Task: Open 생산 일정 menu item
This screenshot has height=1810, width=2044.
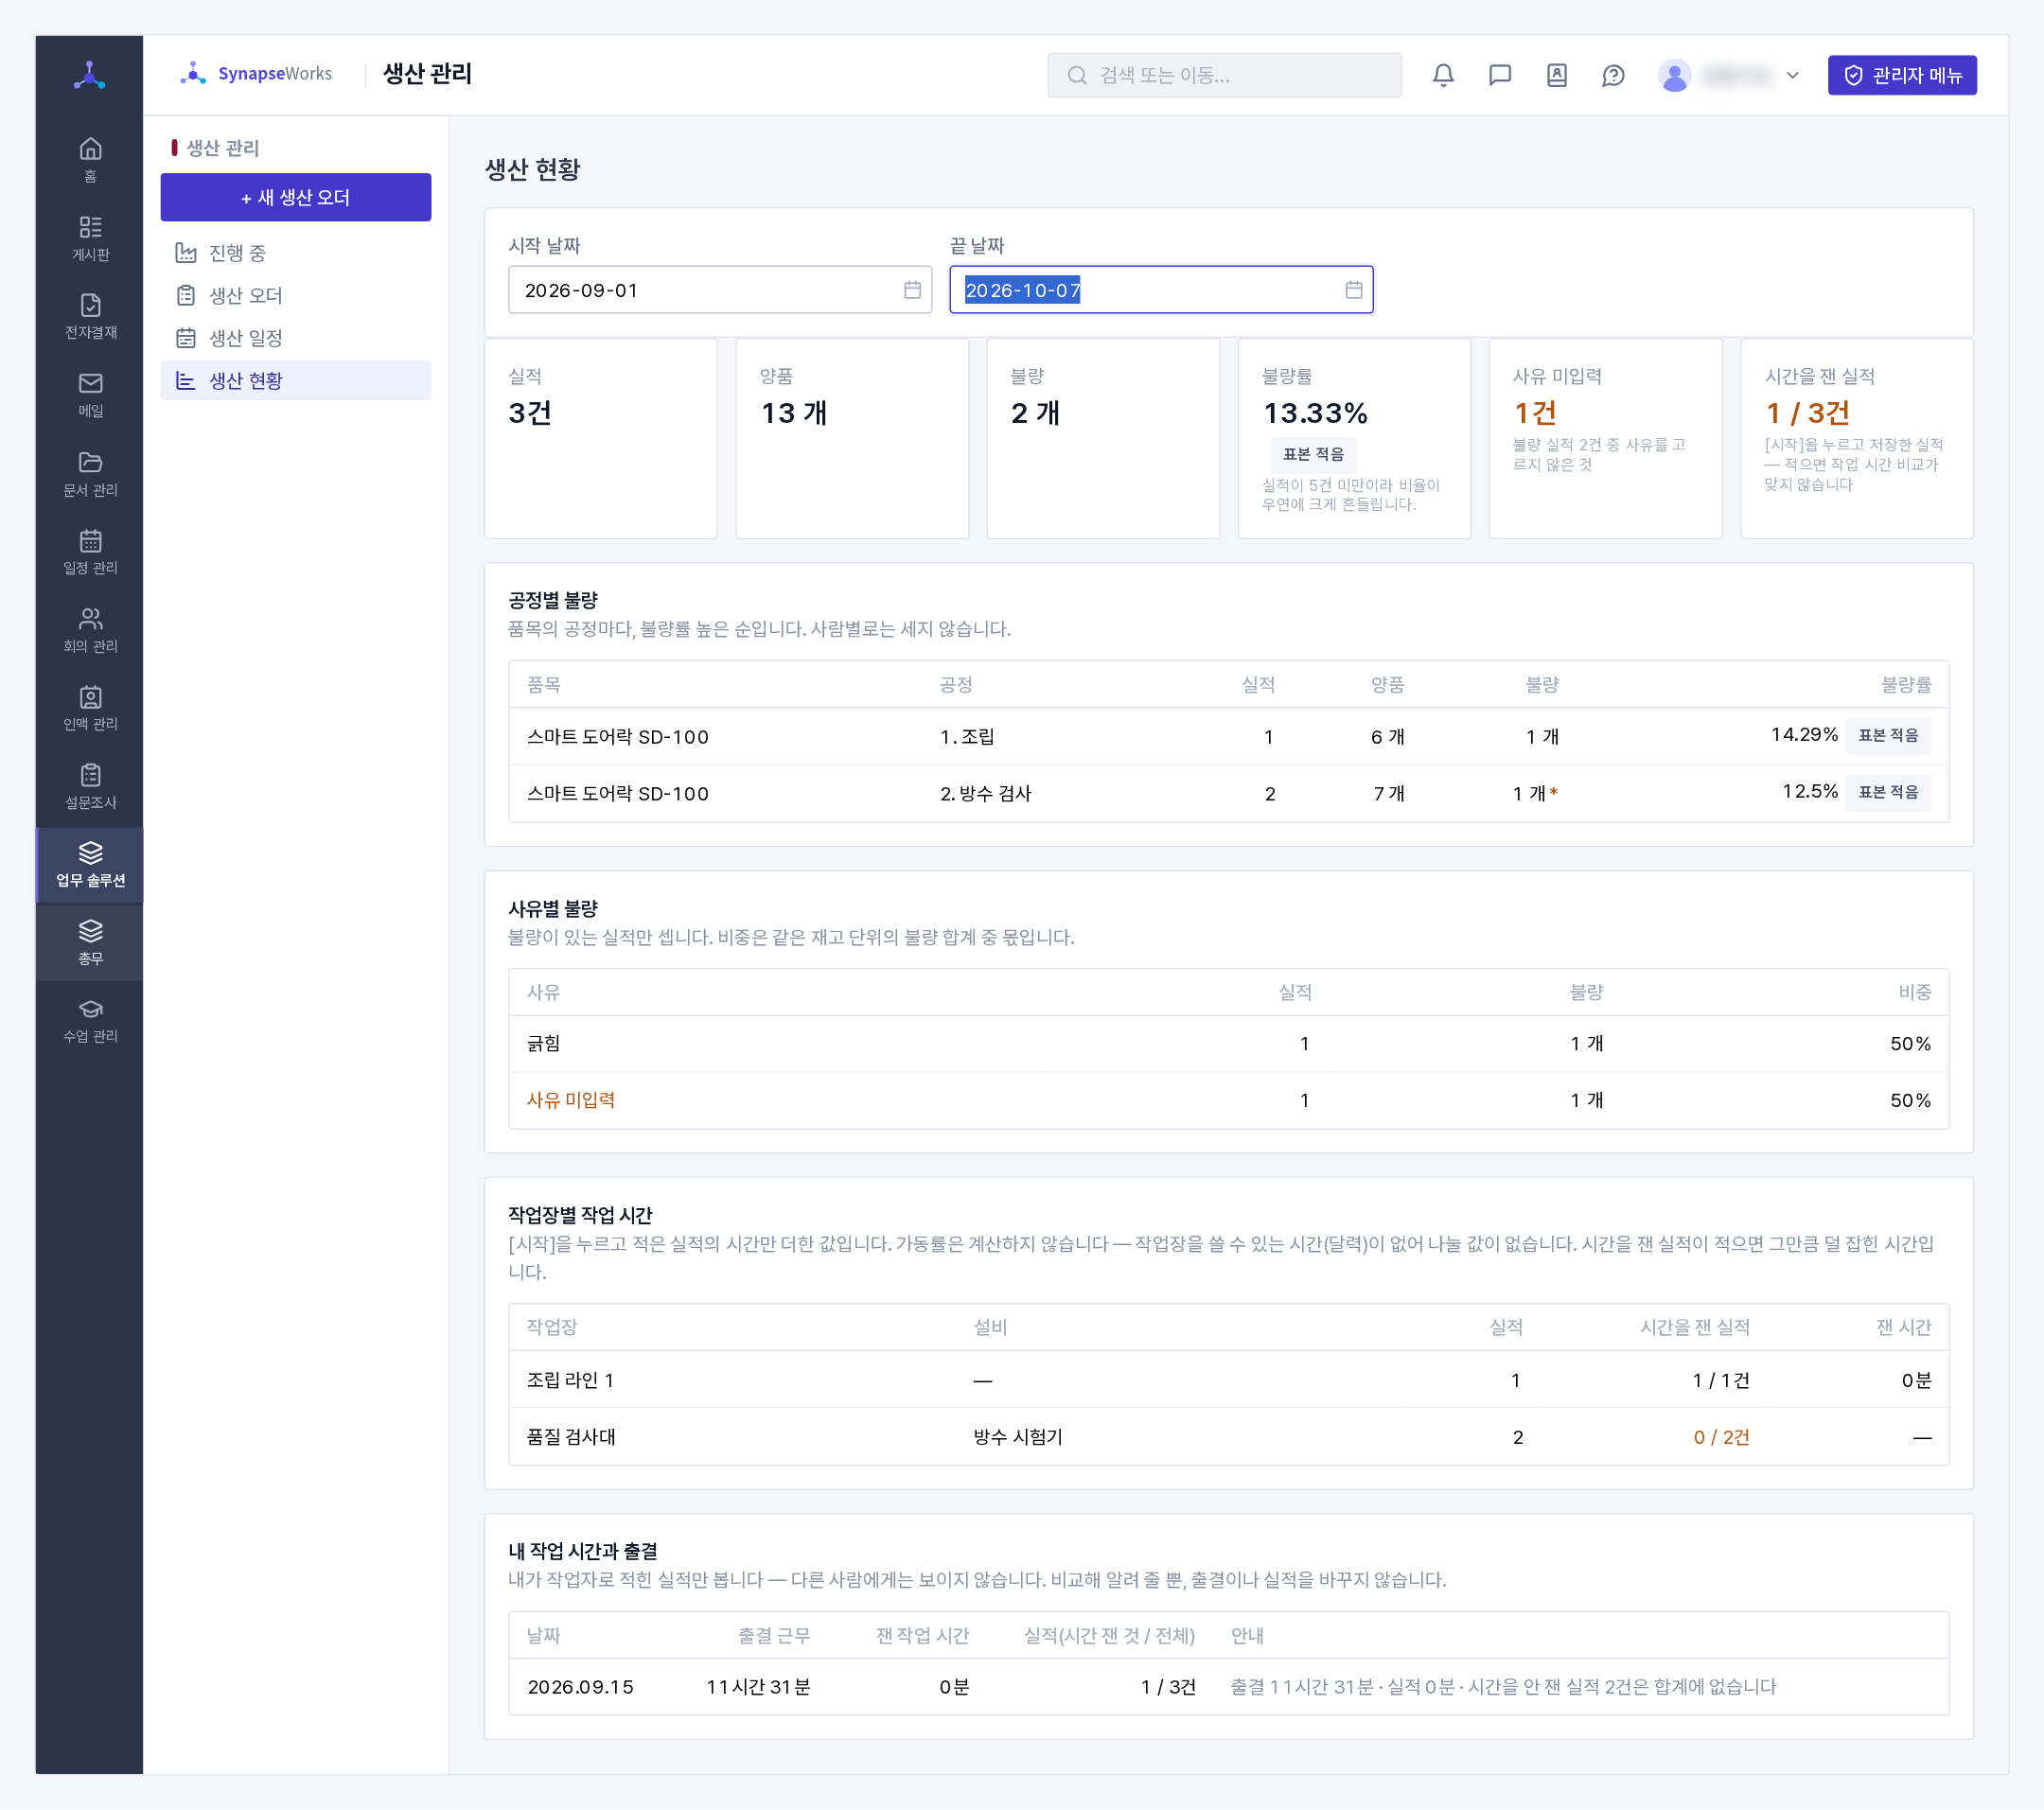Action: 295,338
